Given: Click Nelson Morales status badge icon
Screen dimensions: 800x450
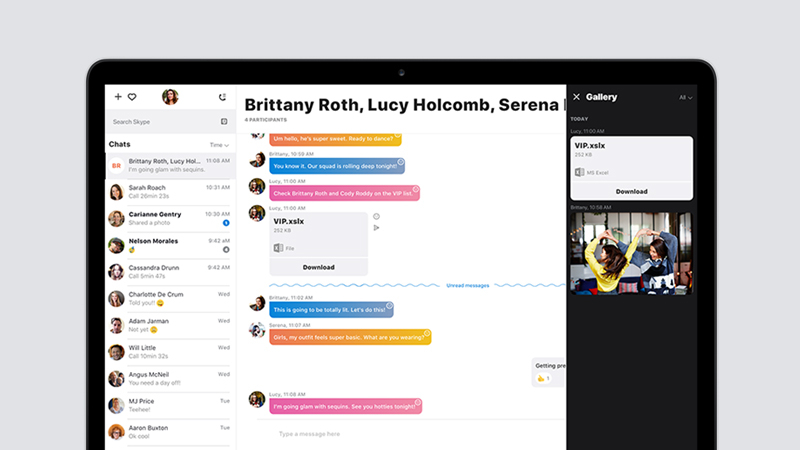Looking at the screenshot, I should 226,249.
